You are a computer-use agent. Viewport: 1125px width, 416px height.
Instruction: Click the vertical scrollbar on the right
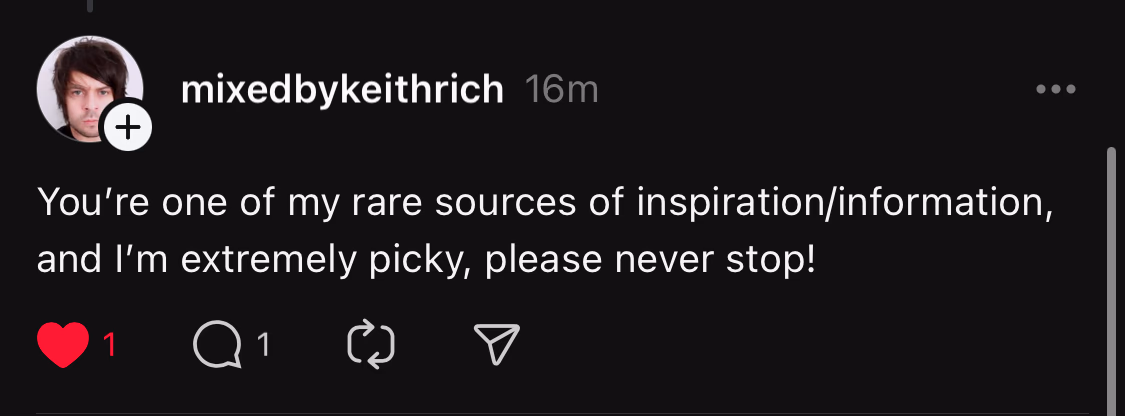(x=1112, y=280)
